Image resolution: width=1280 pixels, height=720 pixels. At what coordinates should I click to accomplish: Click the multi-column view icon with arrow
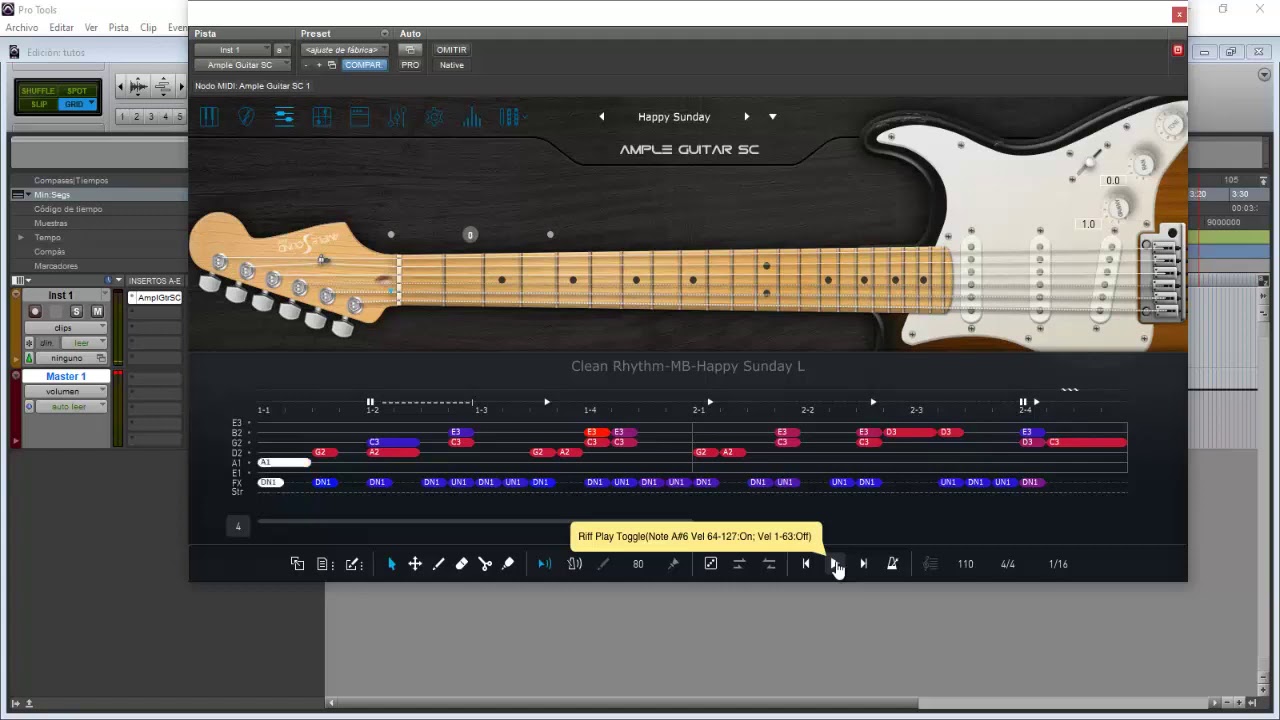[511, 117]
